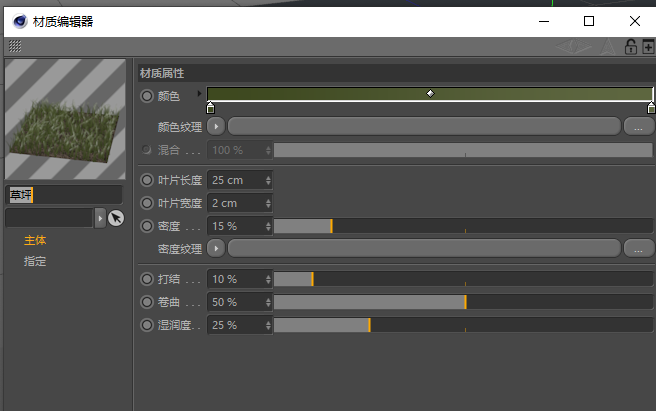This screenshot has width=656, height=411.
Task: Click the 叶片长度 value spinner arrows
Action: [x=268, y=180]
